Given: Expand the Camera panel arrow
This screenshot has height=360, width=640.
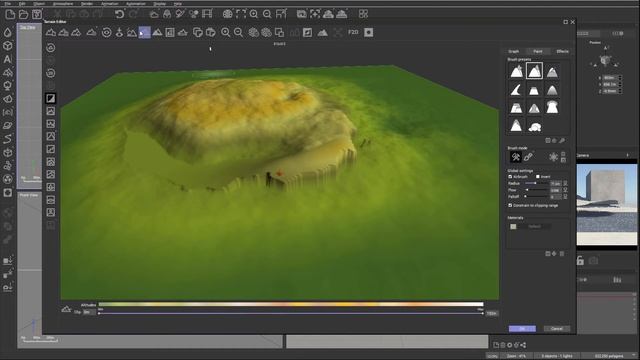Looking at the screenshot, I should 628,156.
